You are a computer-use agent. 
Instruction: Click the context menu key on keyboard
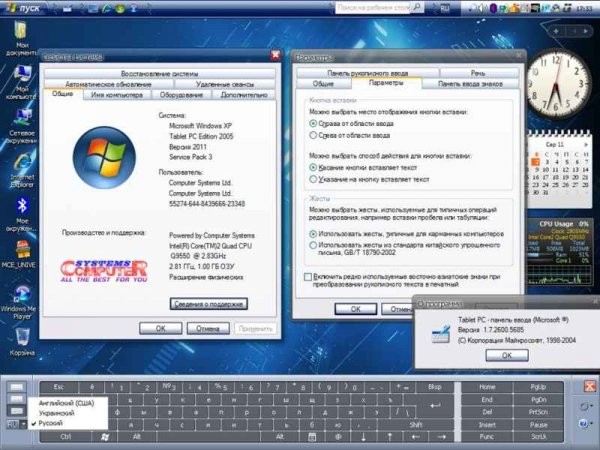coord(312,437)
